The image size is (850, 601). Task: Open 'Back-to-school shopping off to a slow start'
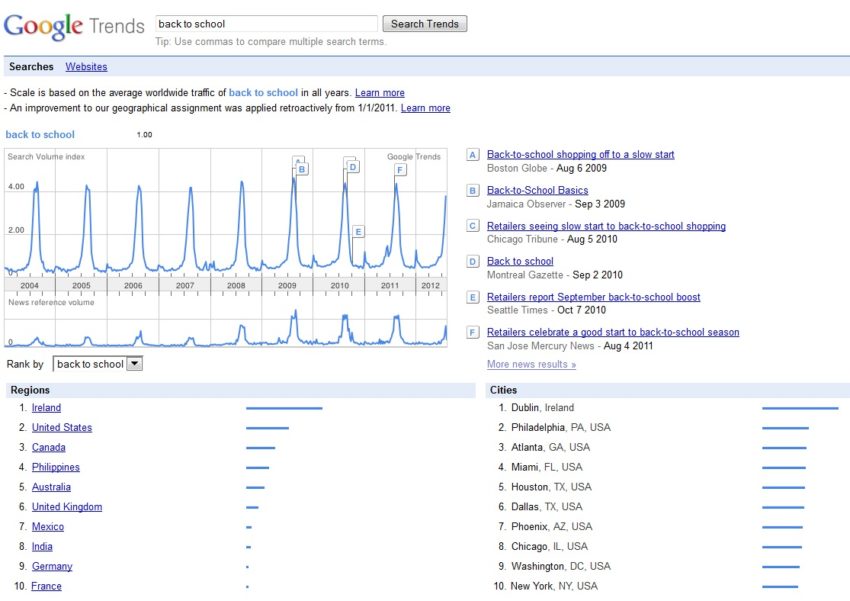coord(581,154)
